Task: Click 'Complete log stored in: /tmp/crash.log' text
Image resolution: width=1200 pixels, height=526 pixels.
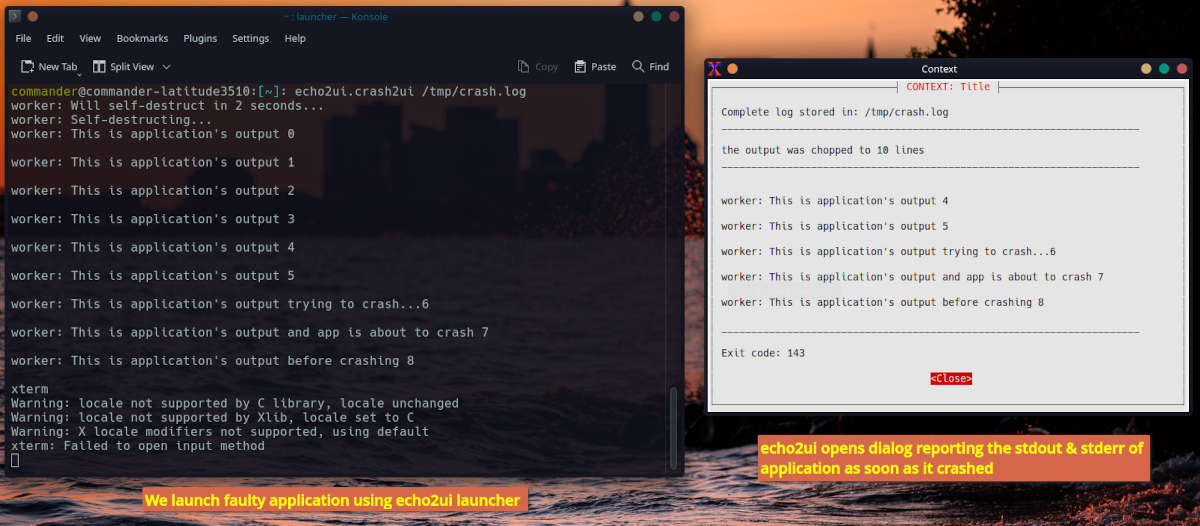Action: (835, 112)
